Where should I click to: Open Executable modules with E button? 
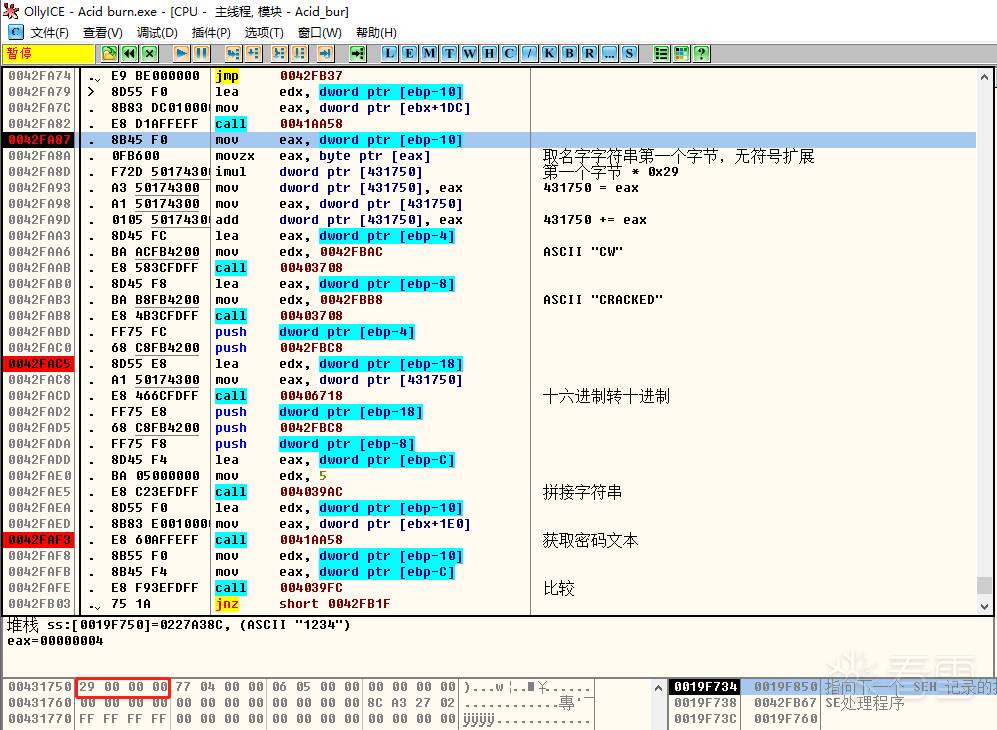click(x=409, y=53)
